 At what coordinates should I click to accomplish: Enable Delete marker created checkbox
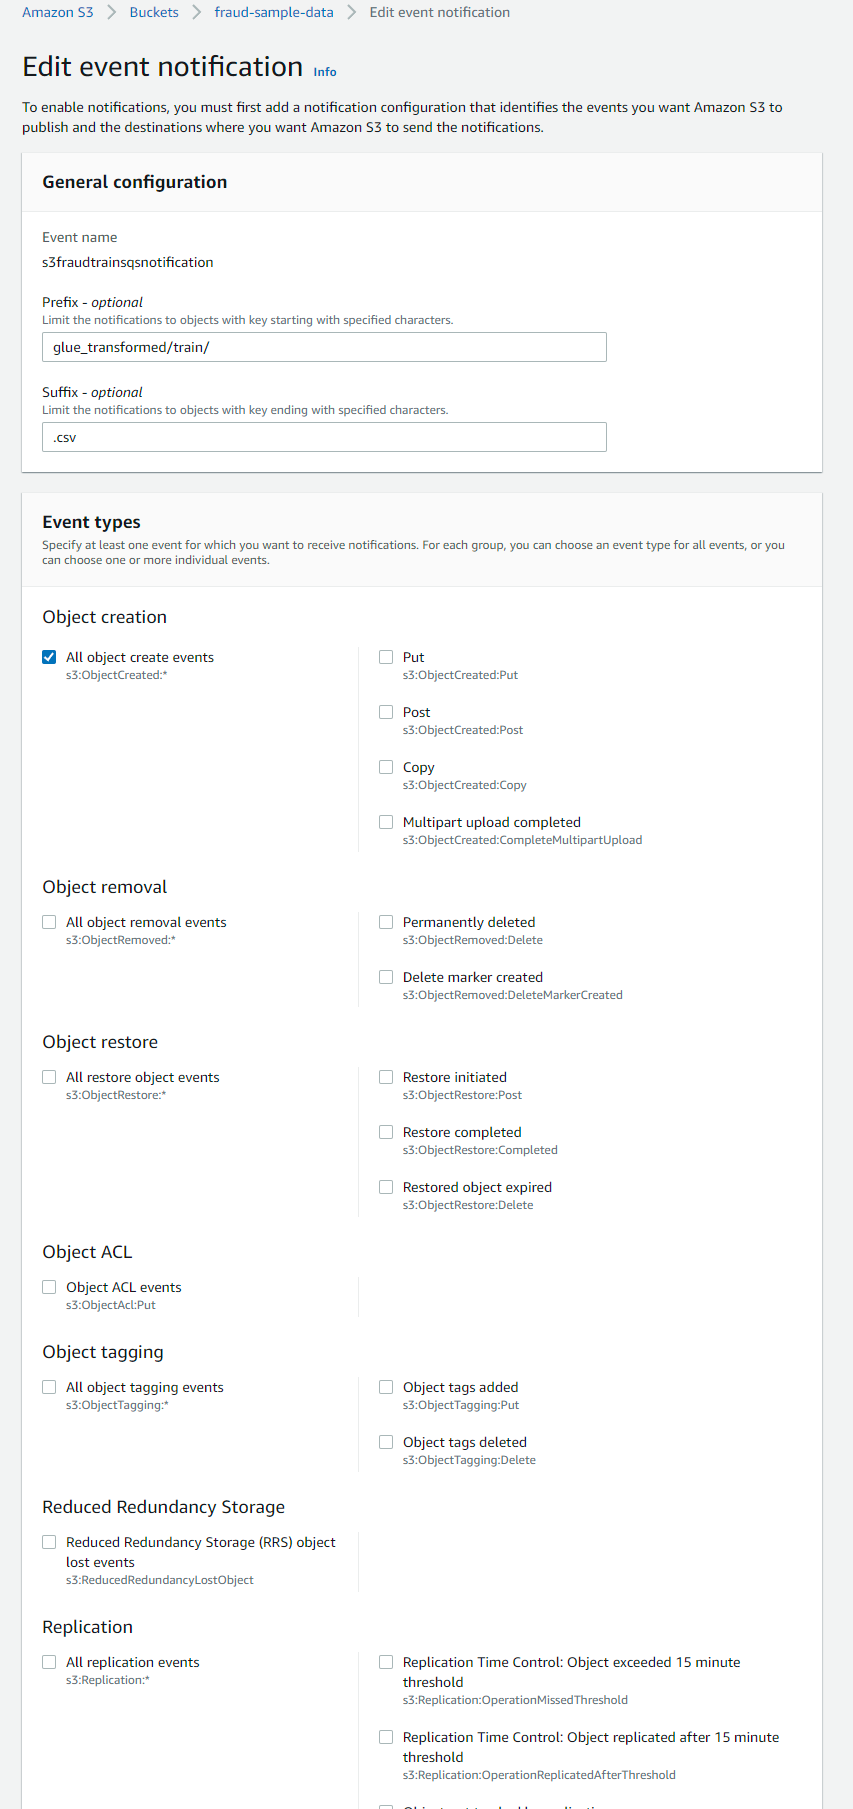click(386, 977)
